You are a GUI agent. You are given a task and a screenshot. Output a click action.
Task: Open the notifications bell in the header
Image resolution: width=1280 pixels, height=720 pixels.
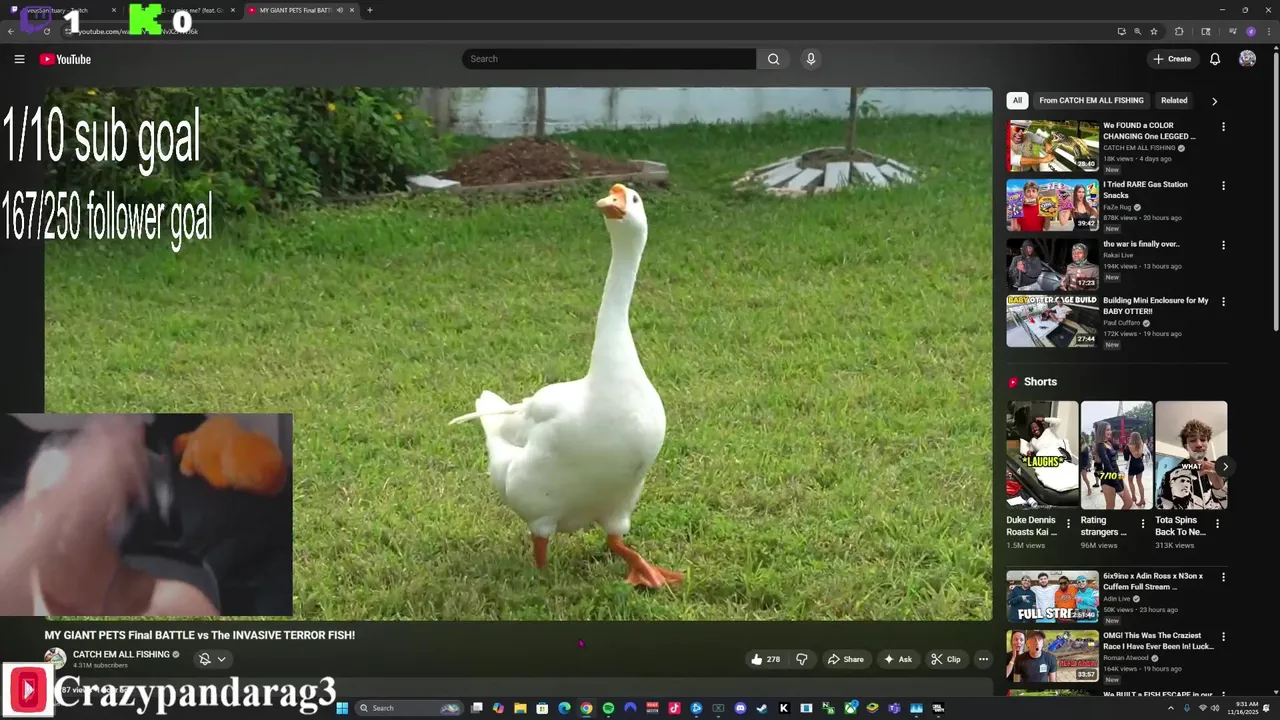click(x=1215, y=59)
